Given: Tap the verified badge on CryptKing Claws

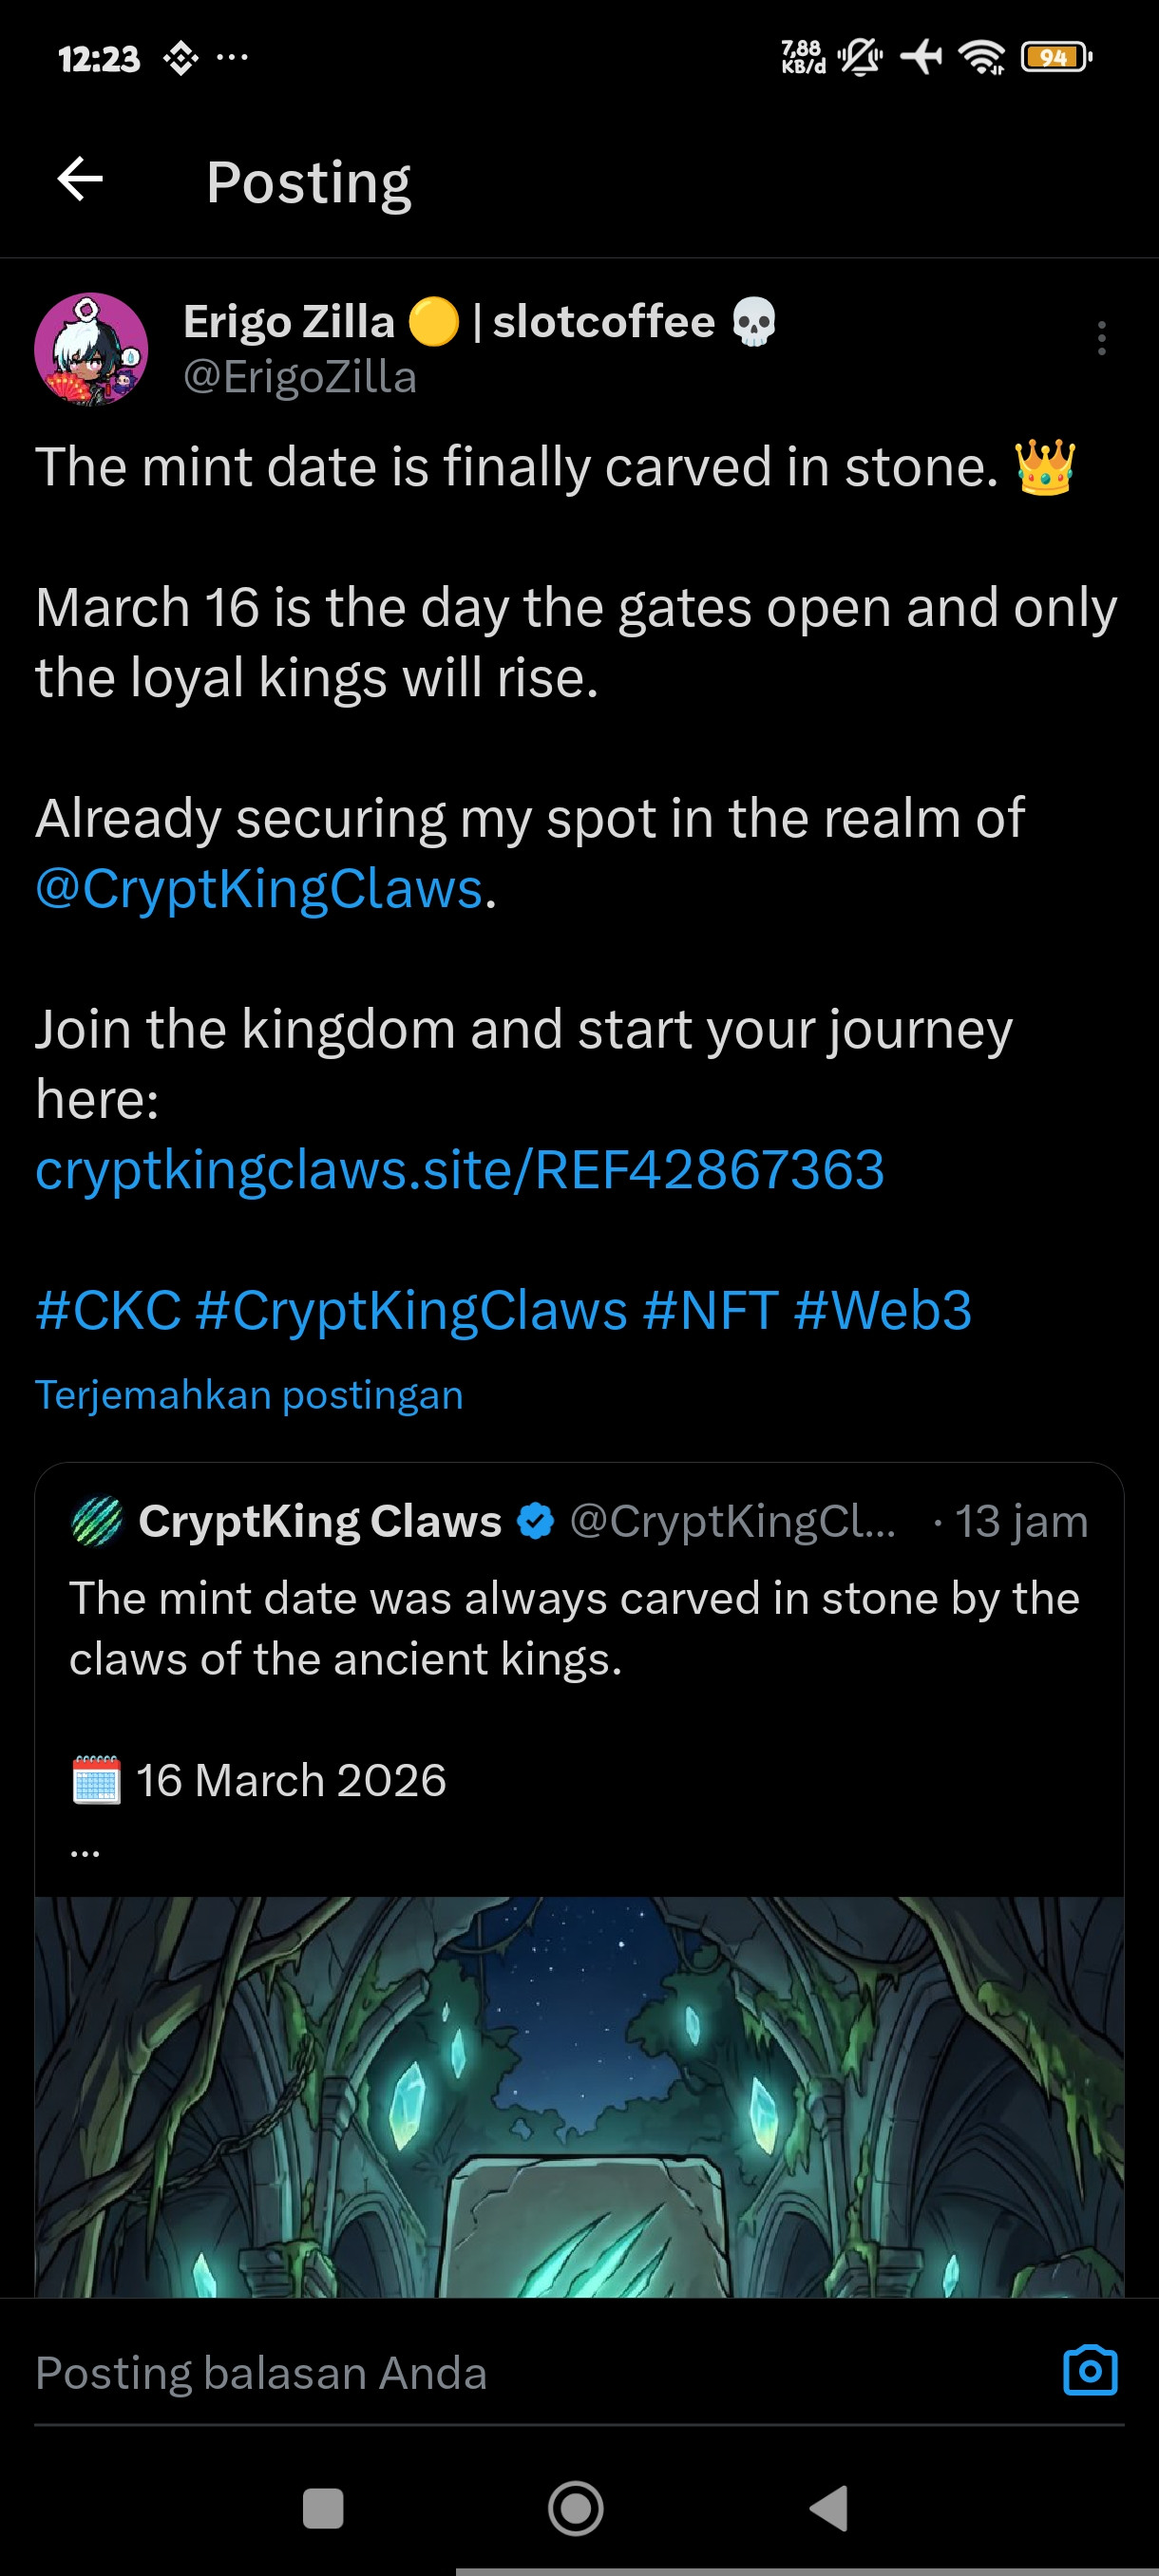Looking at the screenshot, I should 536,1521.
